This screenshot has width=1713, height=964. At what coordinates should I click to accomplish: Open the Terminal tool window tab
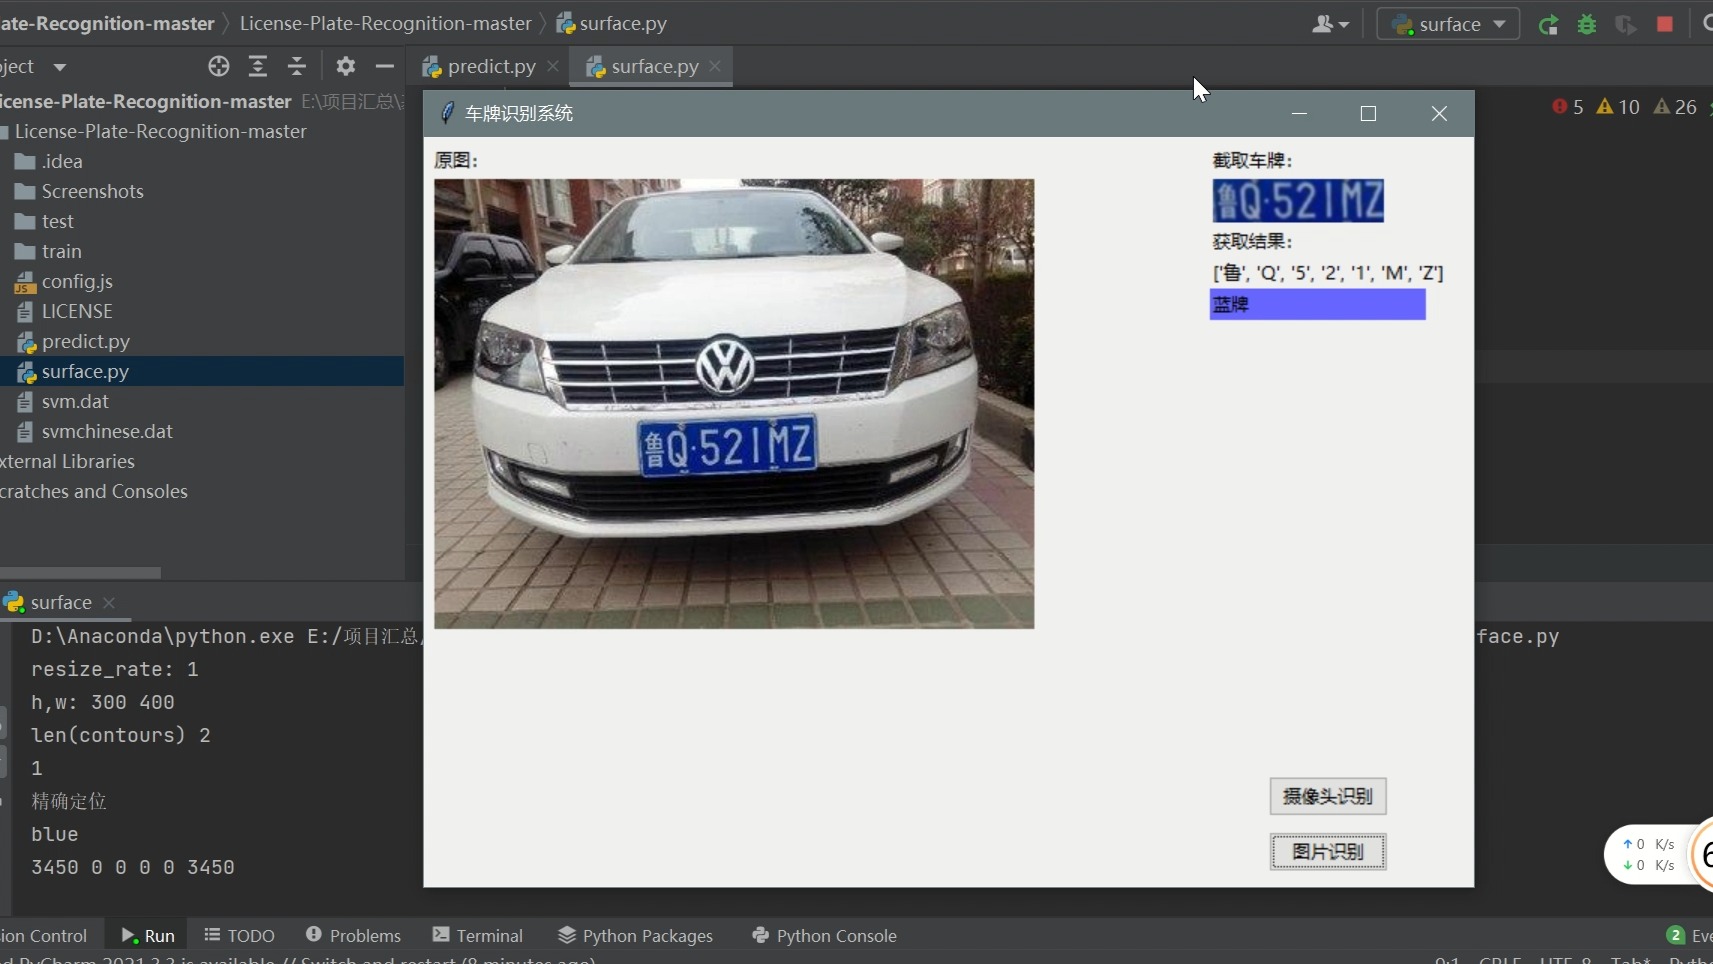tap(478, 935)
